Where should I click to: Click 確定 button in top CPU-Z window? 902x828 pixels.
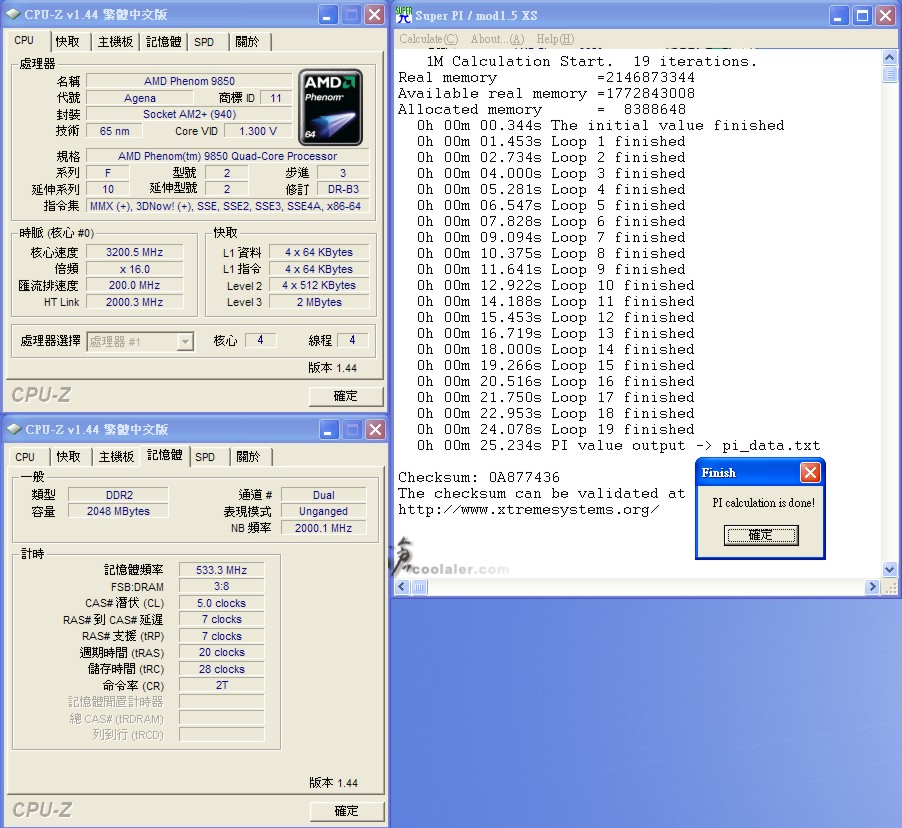tap(346, 396)
